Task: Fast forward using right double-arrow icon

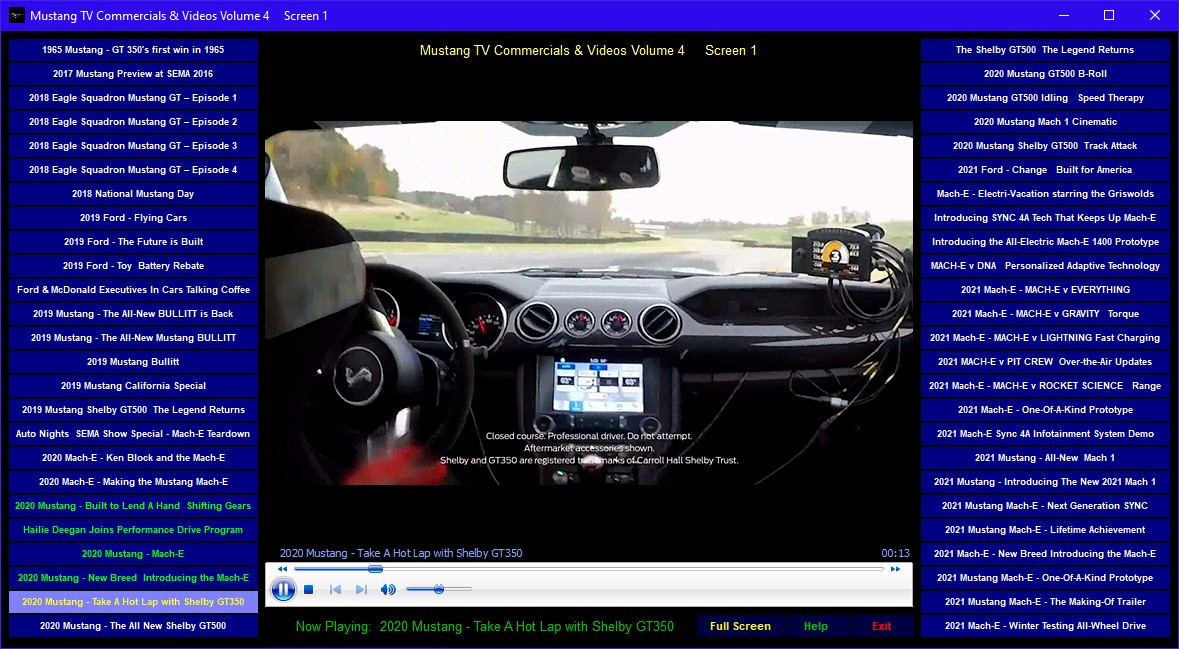Action: click(x=896, y=569)
